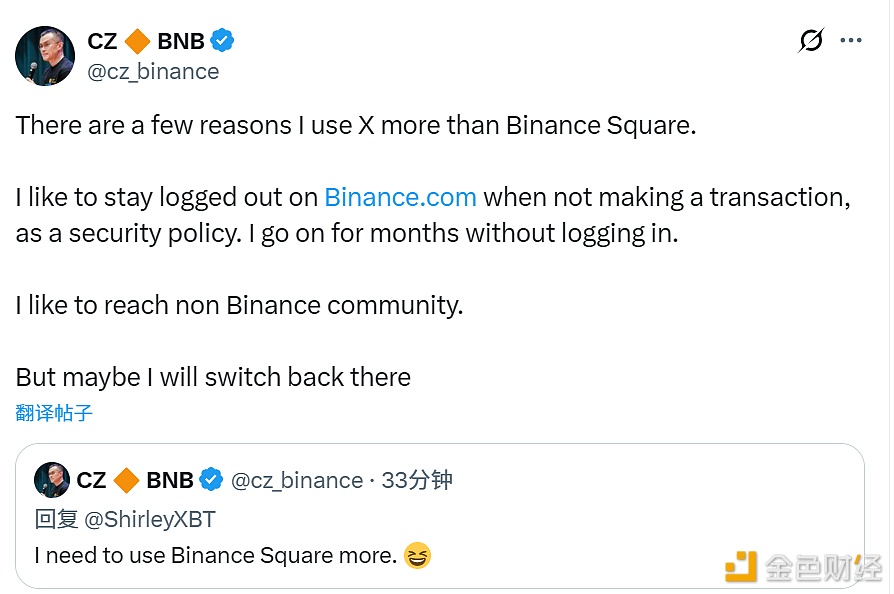Click the "BNB" name text in the quoted post
Viewport: 894px width, 594px height.
click(x=170, y=480)
